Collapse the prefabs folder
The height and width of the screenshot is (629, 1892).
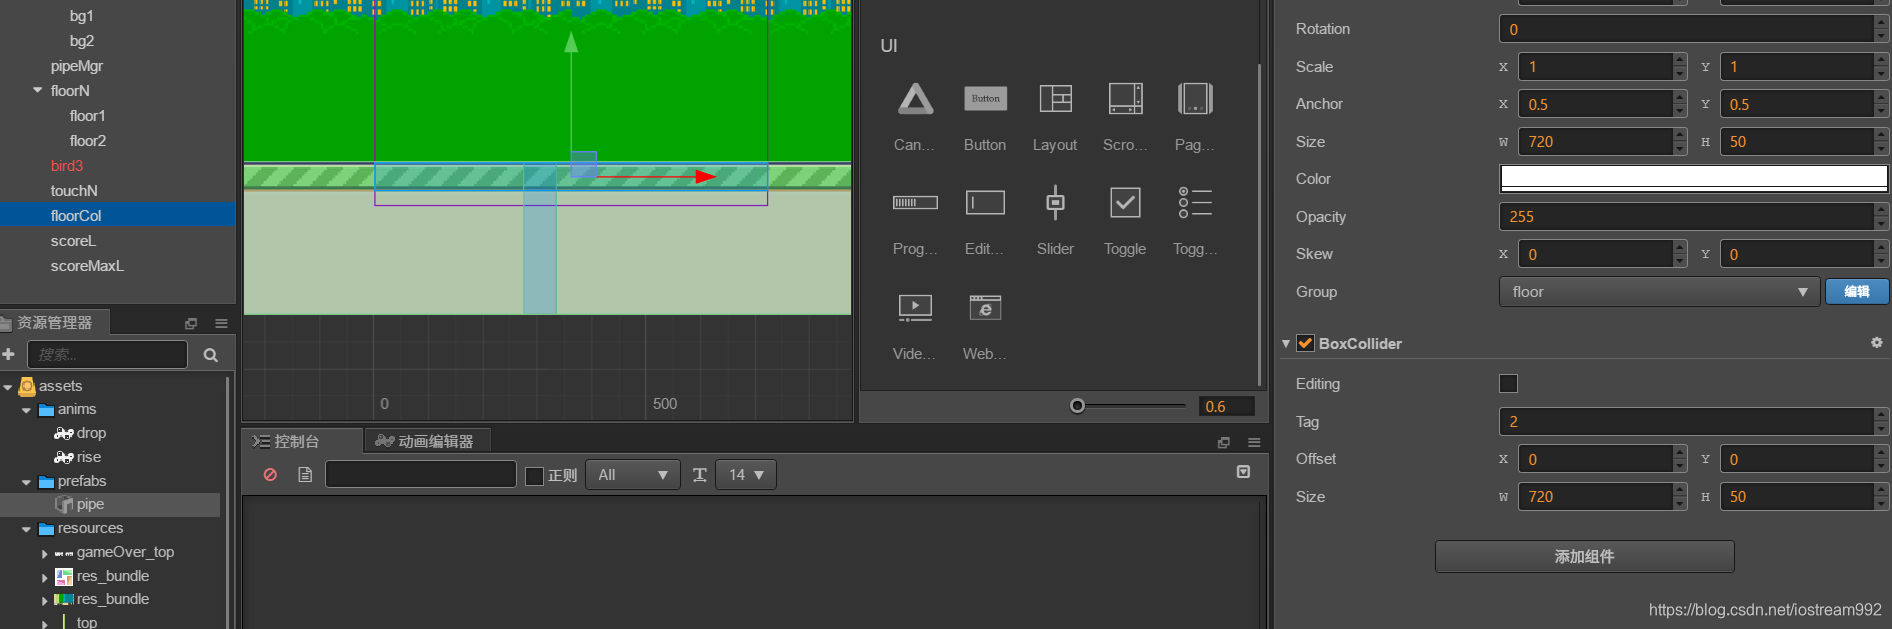point(26,482)
